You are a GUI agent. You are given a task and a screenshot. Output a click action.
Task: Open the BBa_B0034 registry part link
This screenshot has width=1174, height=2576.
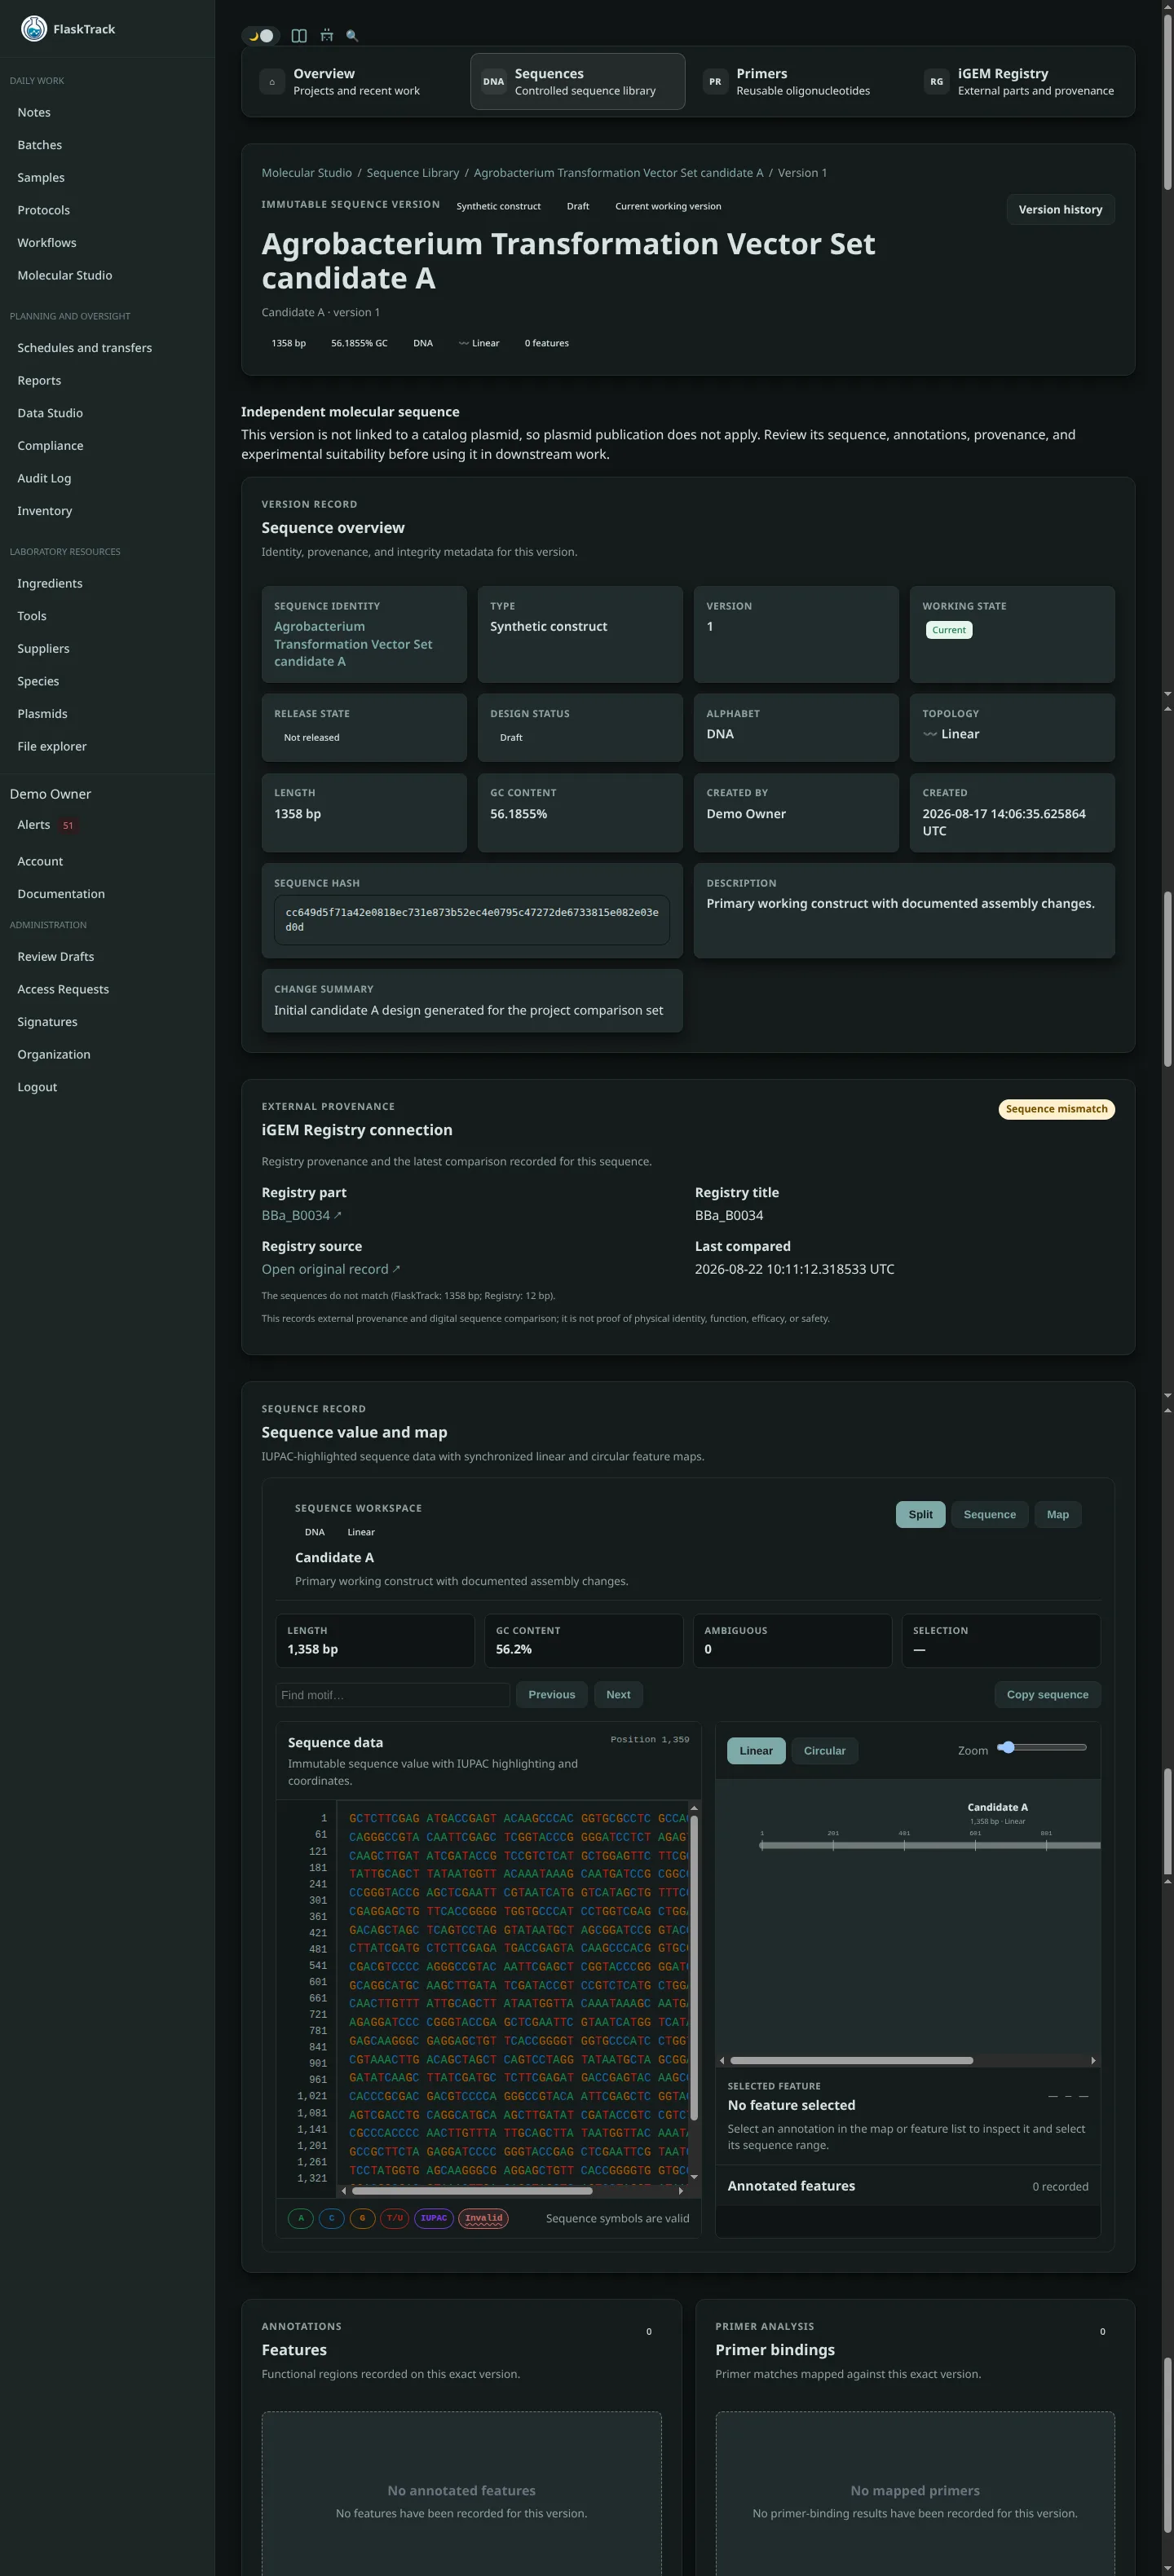point(301,1216)
